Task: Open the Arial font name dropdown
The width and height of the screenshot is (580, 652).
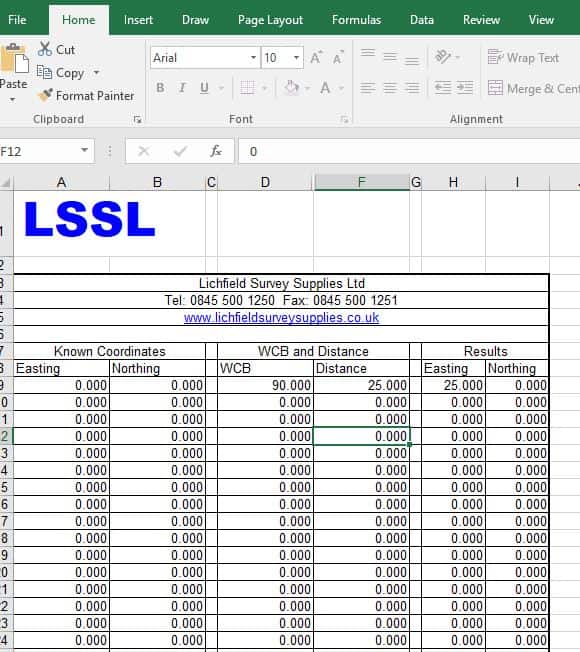Action: tap(253, 57)
